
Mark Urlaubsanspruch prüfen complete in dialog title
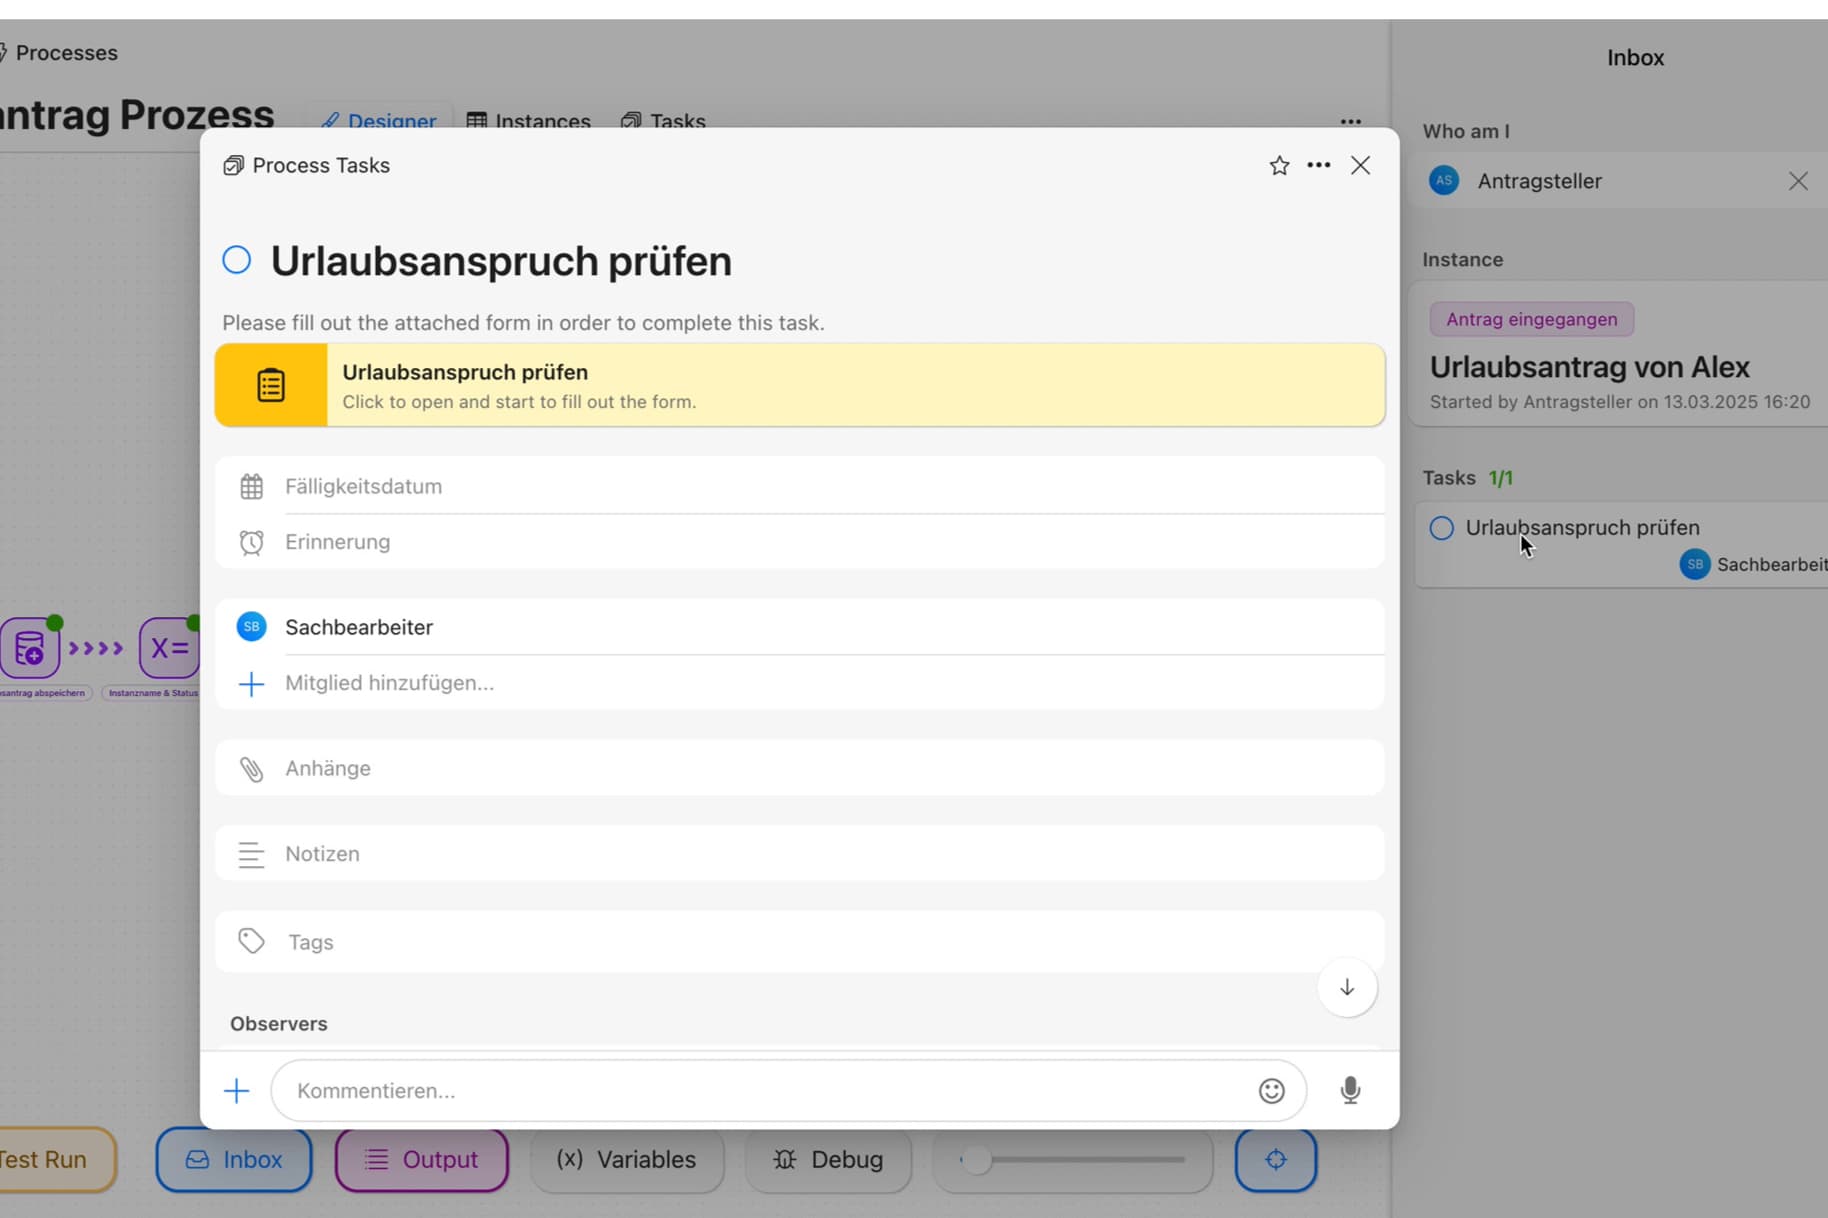(237, 261)
